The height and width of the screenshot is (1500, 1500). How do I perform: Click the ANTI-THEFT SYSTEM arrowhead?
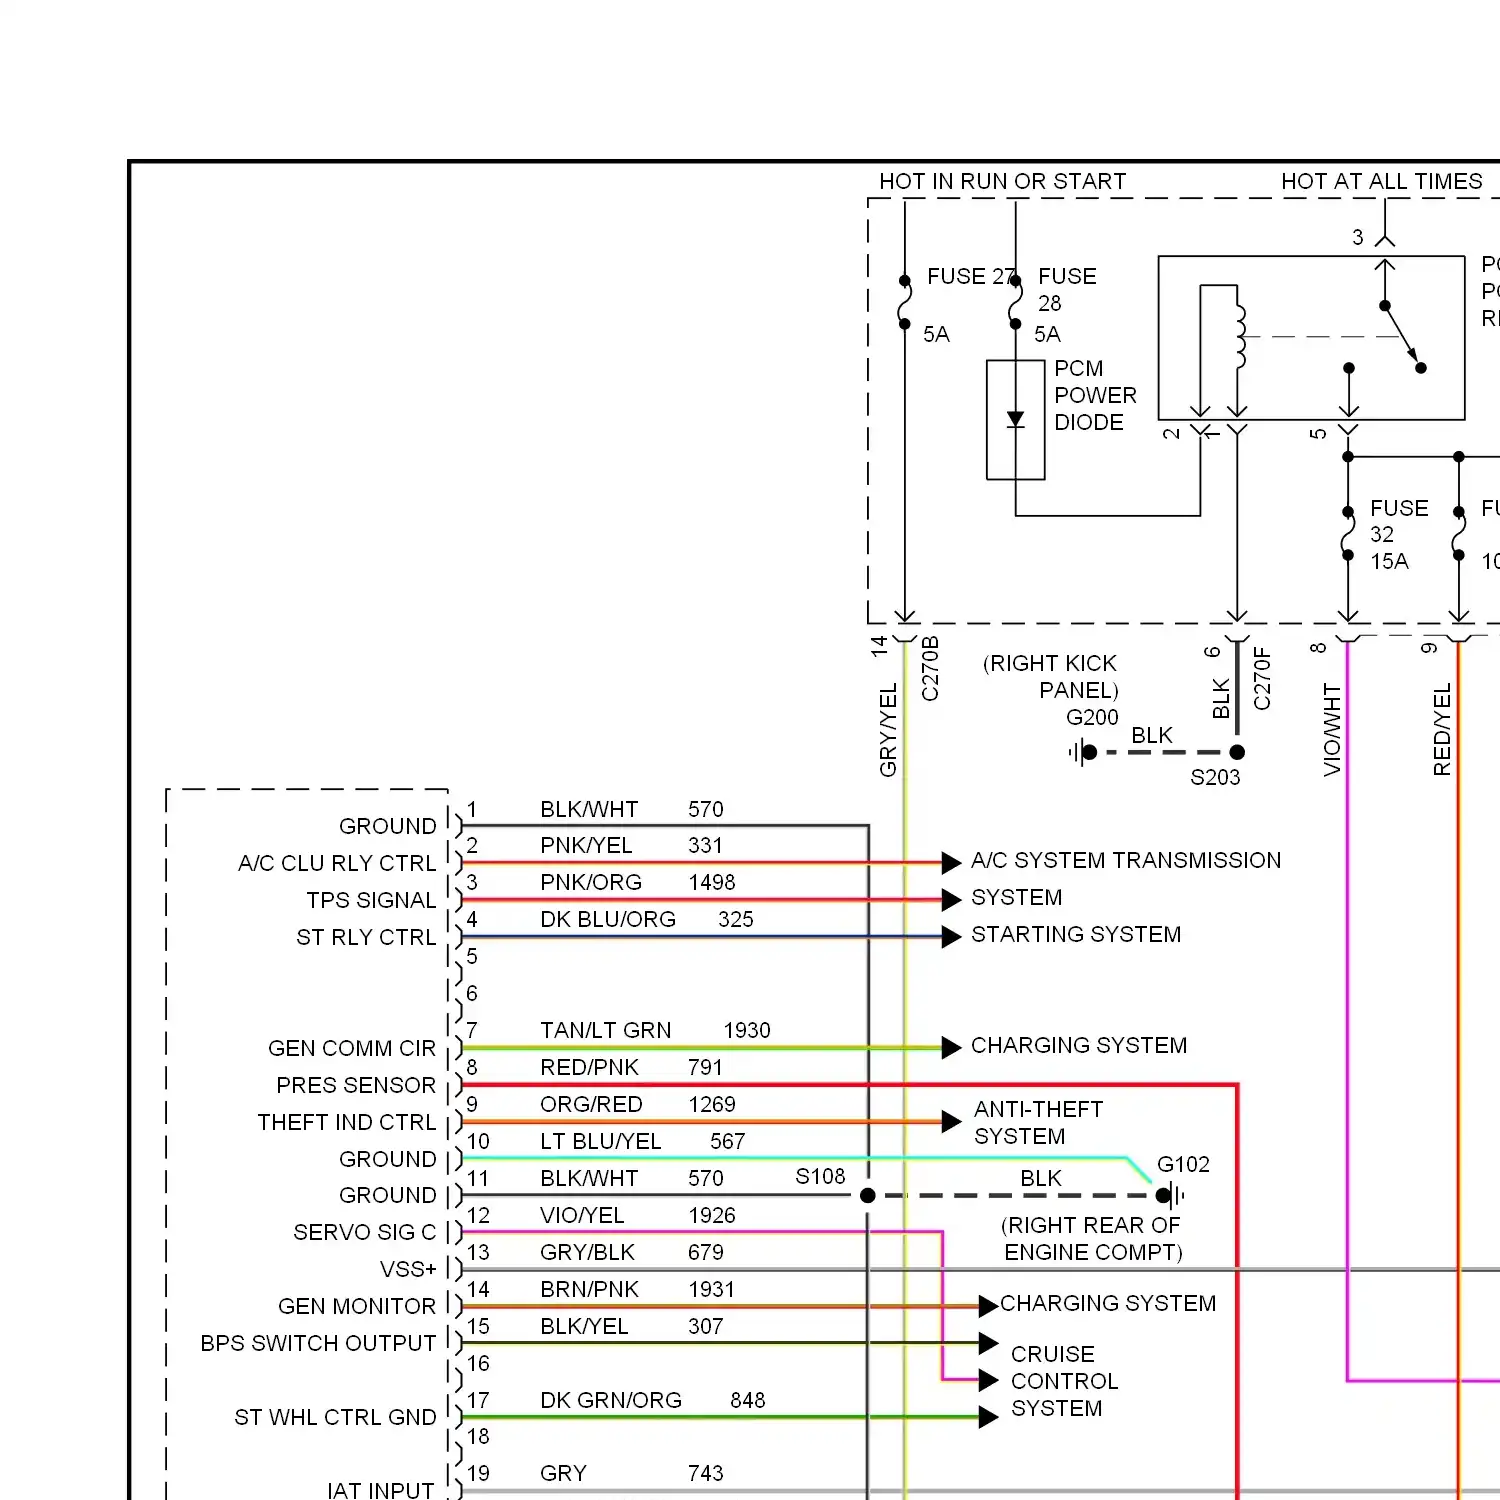(x=951, y=1122)
